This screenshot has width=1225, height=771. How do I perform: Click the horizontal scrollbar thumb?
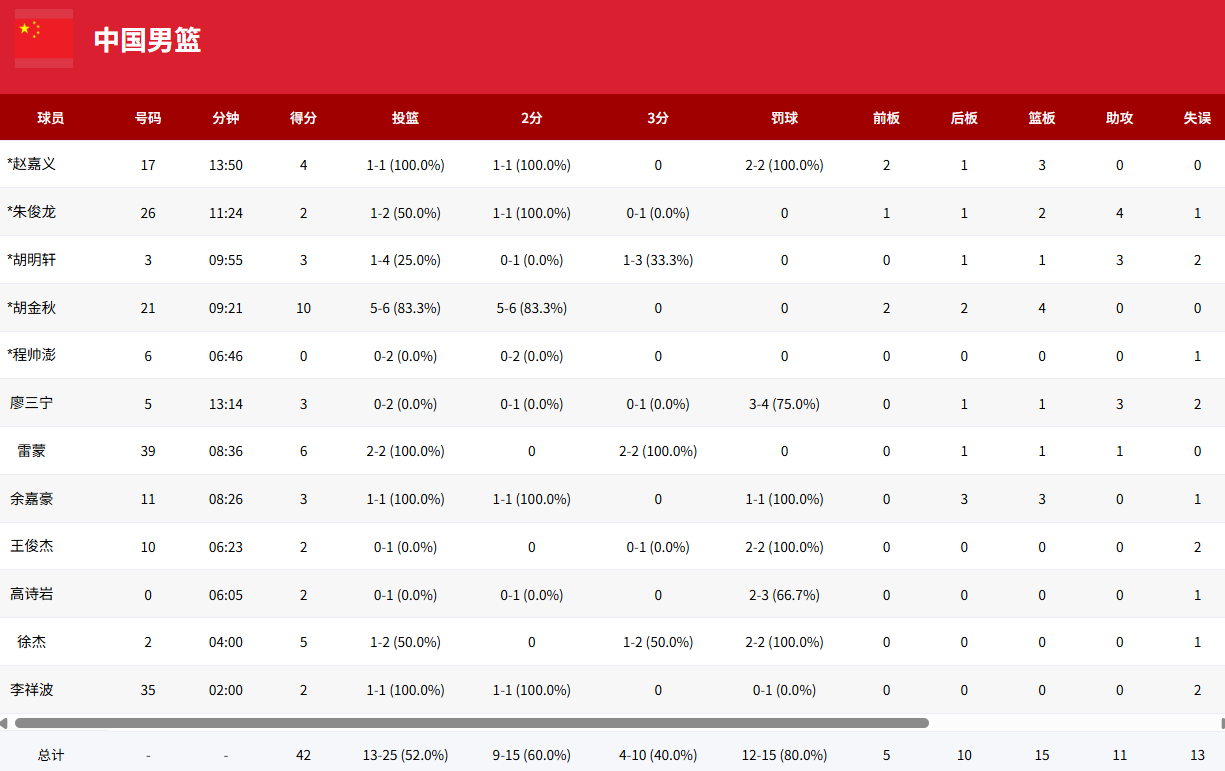[x=472, y=723]
